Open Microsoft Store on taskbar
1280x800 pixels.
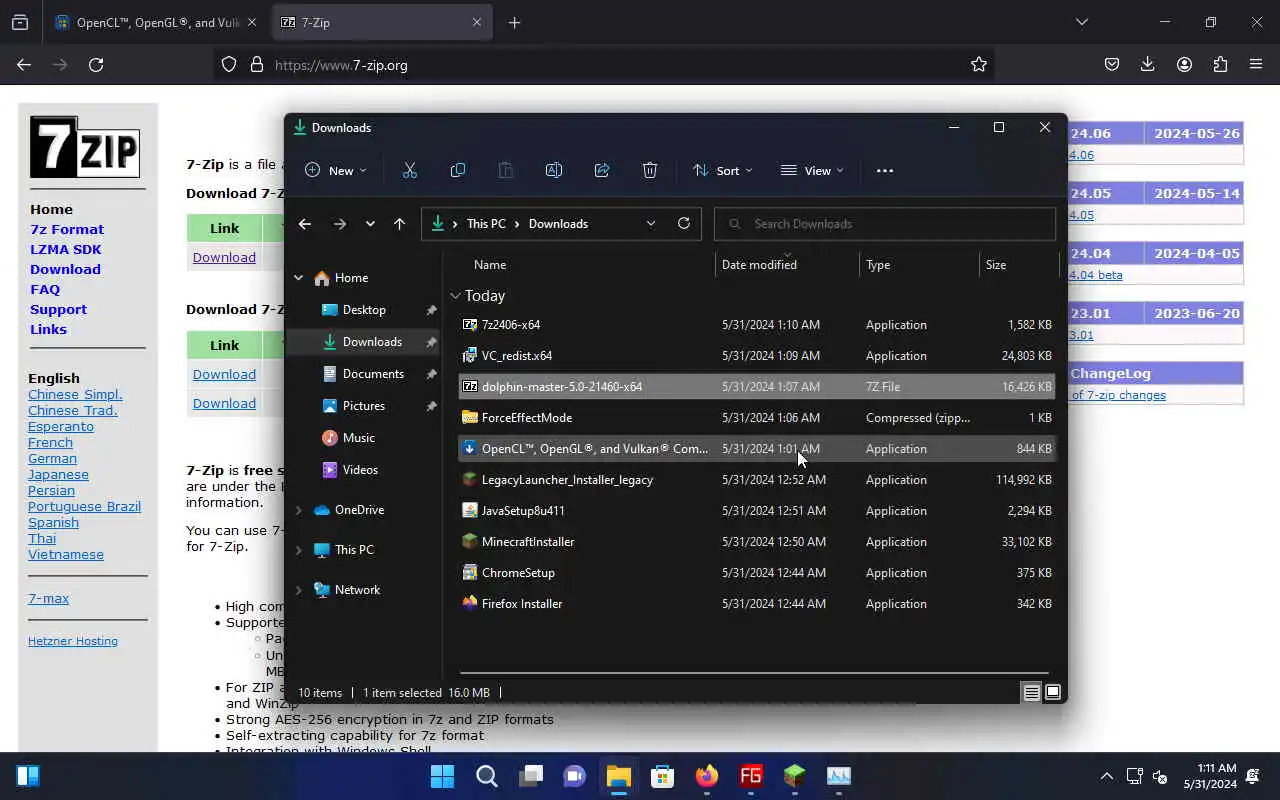click(663, 776)
